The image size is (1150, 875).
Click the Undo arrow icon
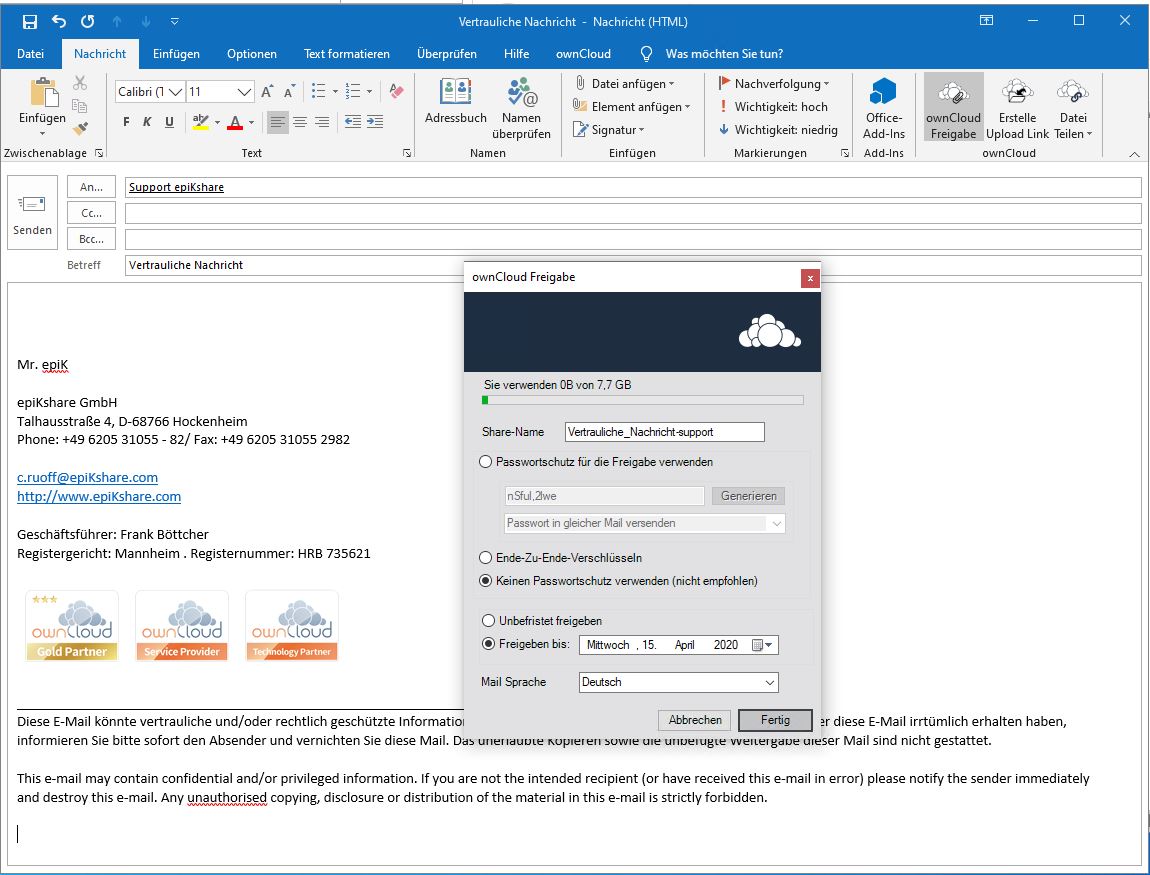pos(59,21)
